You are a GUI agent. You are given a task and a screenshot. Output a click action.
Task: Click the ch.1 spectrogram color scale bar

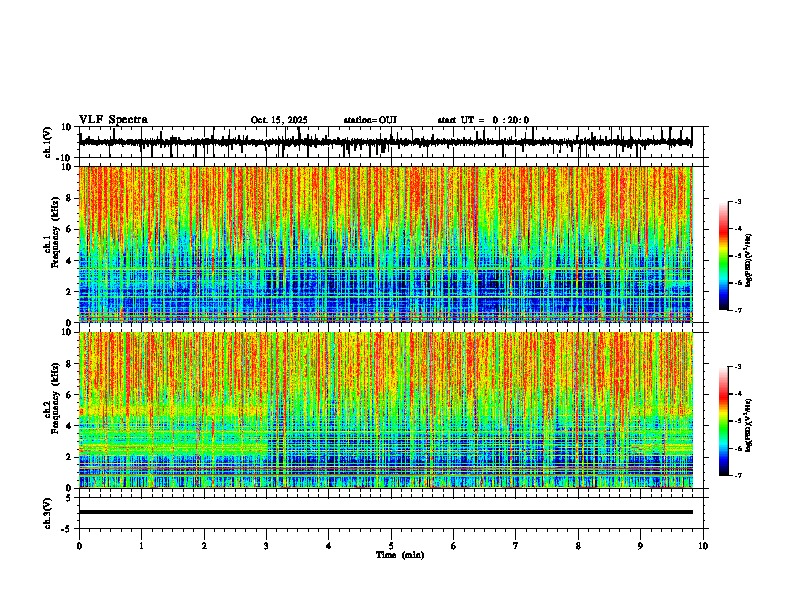[723, 256]
